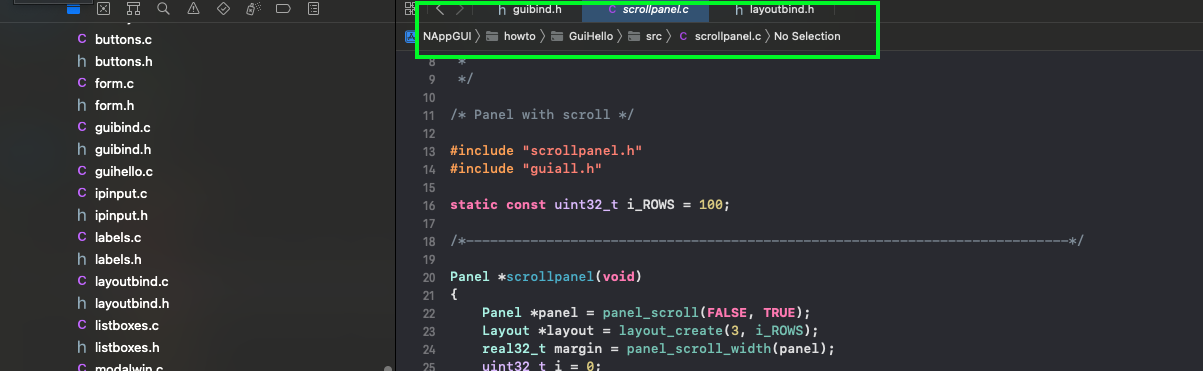Open the Find navigator magnifier icon

163,8
